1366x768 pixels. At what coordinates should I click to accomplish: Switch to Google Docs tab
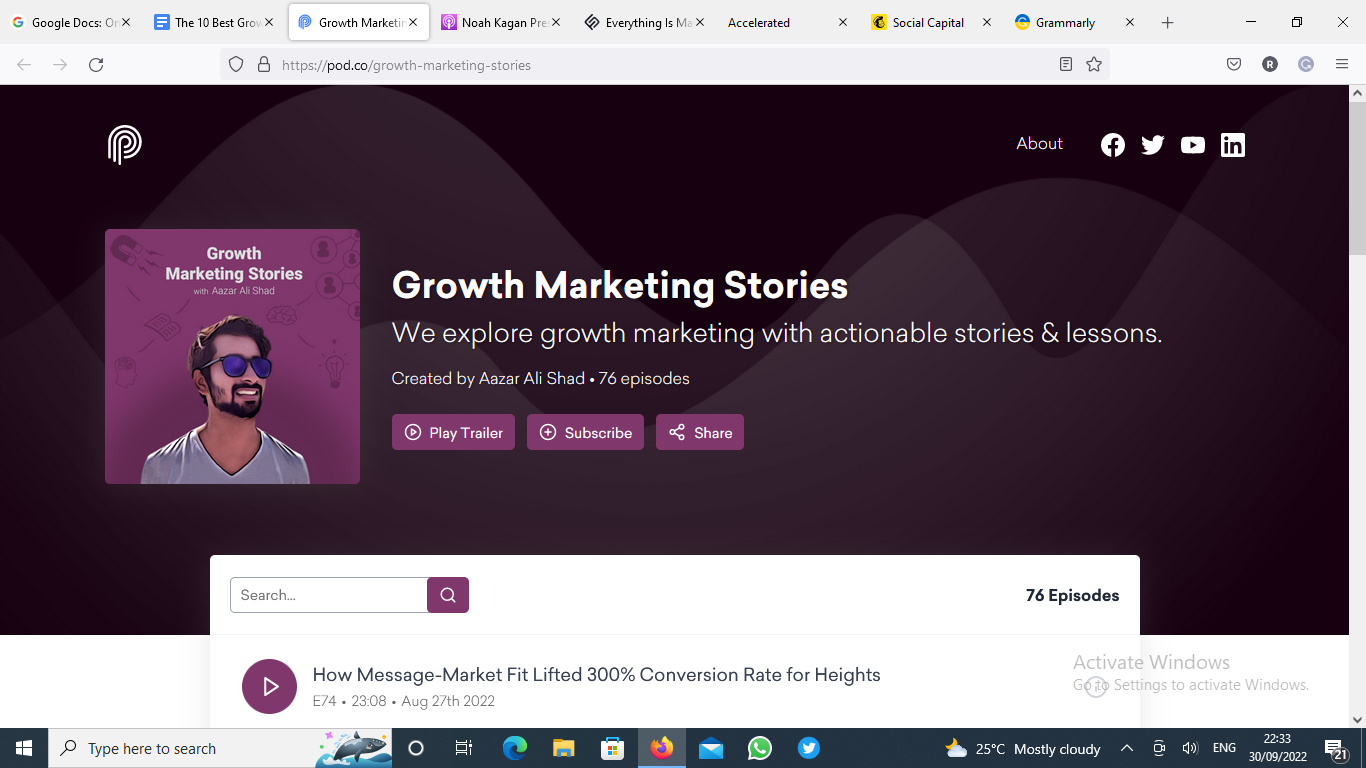(x=71, y=22)
